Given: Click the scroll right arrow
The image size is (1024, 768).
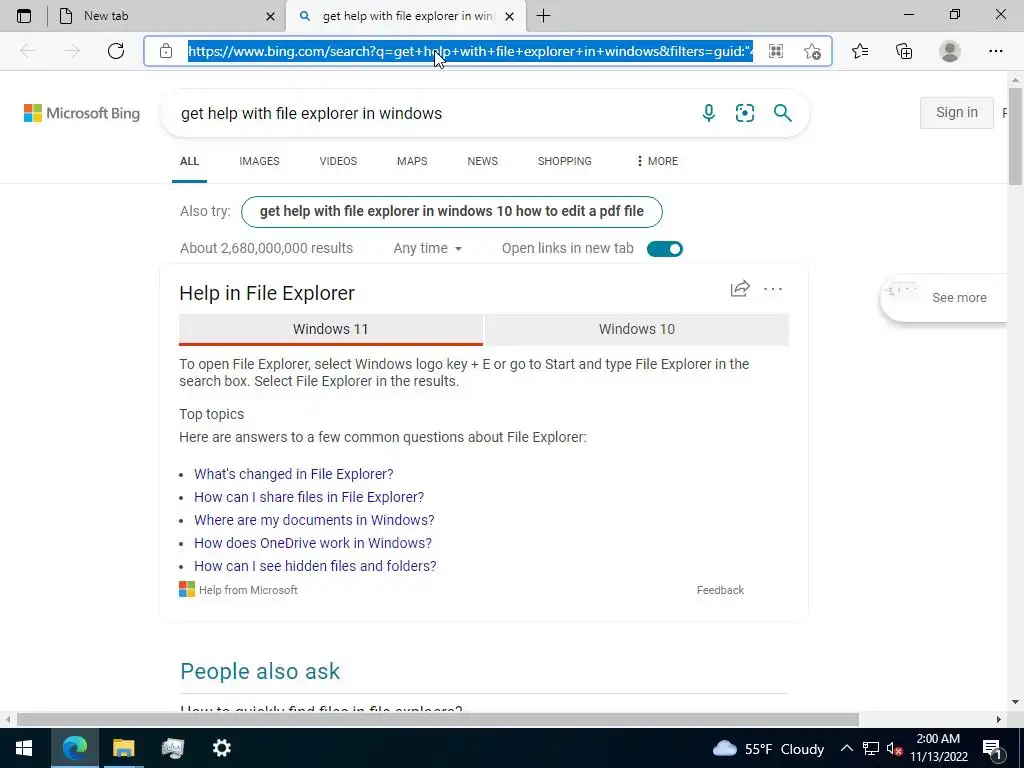Looking at the screenshot, I should pyautogui.click(x=999, y=719).
